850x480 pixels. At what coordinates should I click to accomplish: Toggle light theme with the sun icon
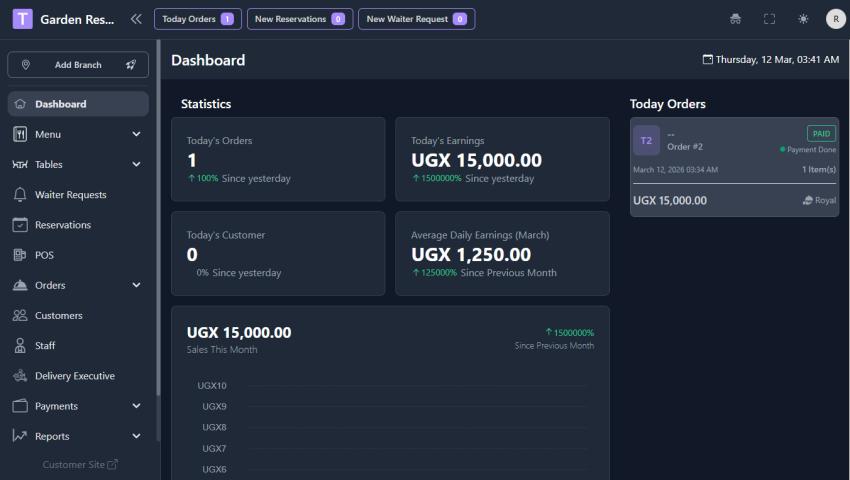tap(803, 19)
